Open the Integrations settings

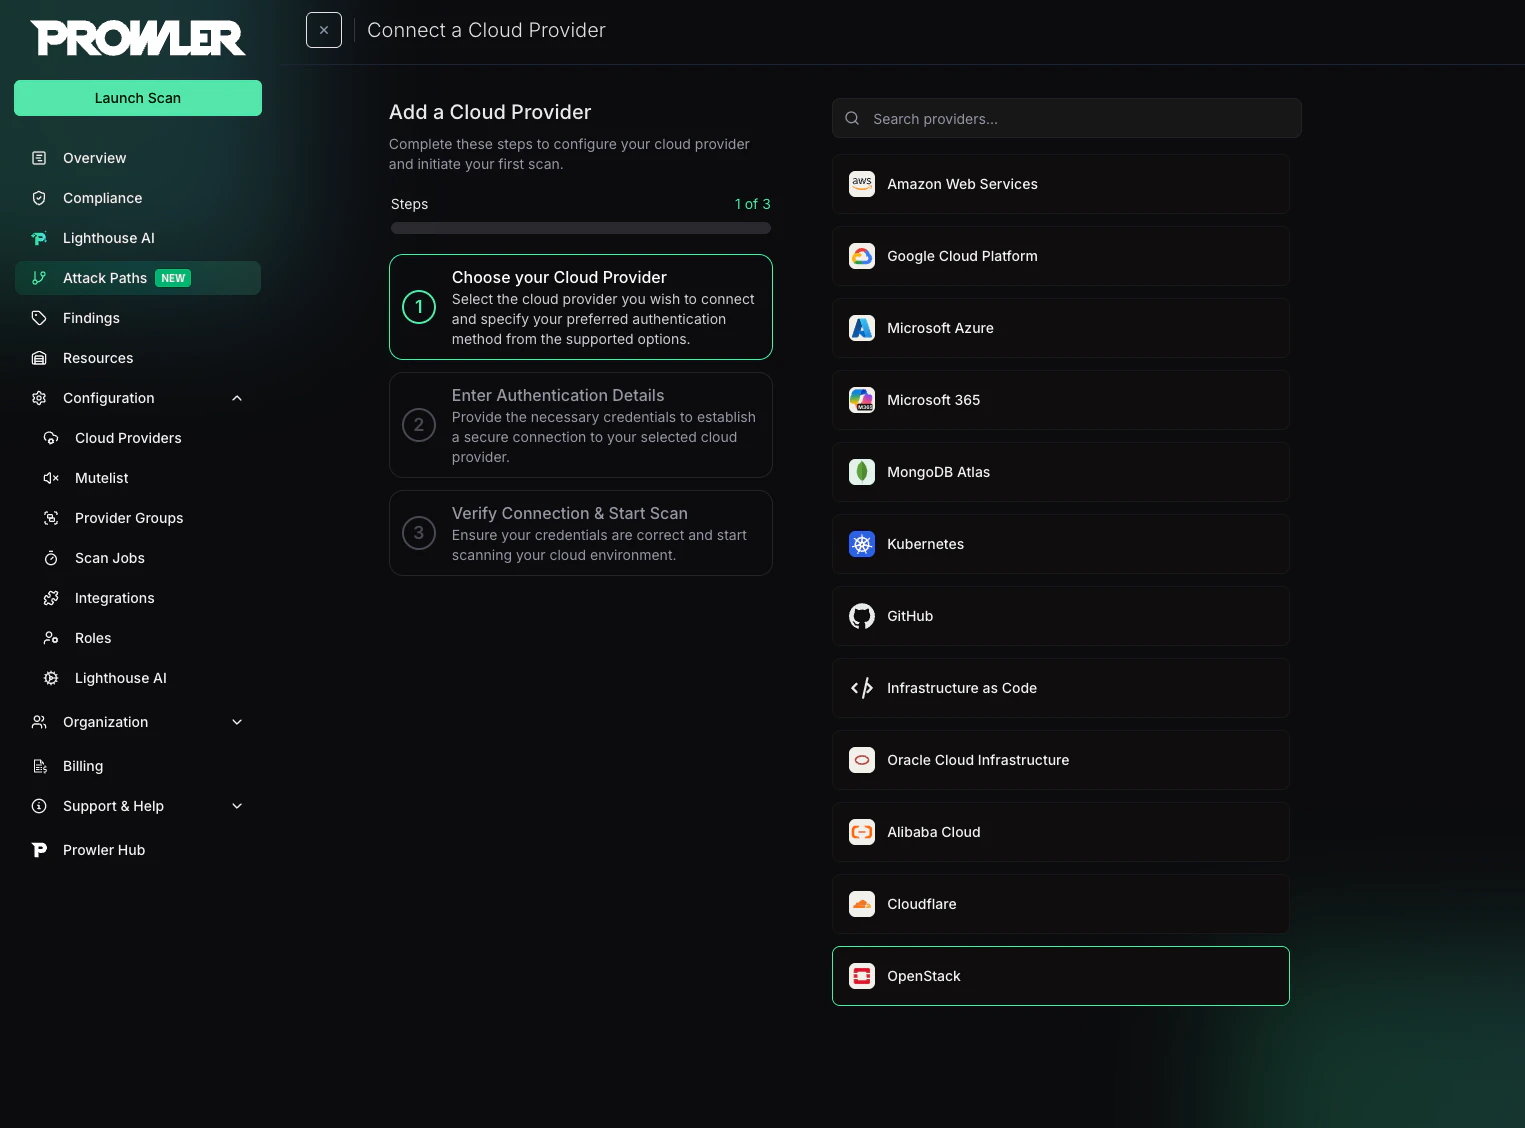pyautogui.click(x=114, y=598)
